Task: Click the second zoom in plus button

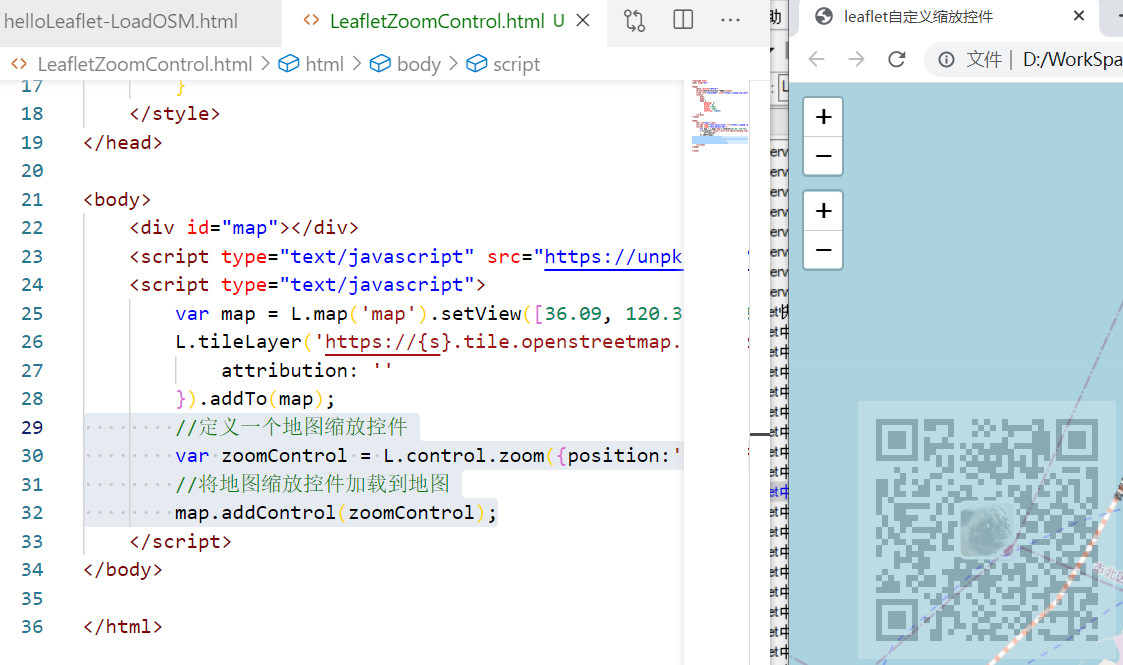Action: 823,210
